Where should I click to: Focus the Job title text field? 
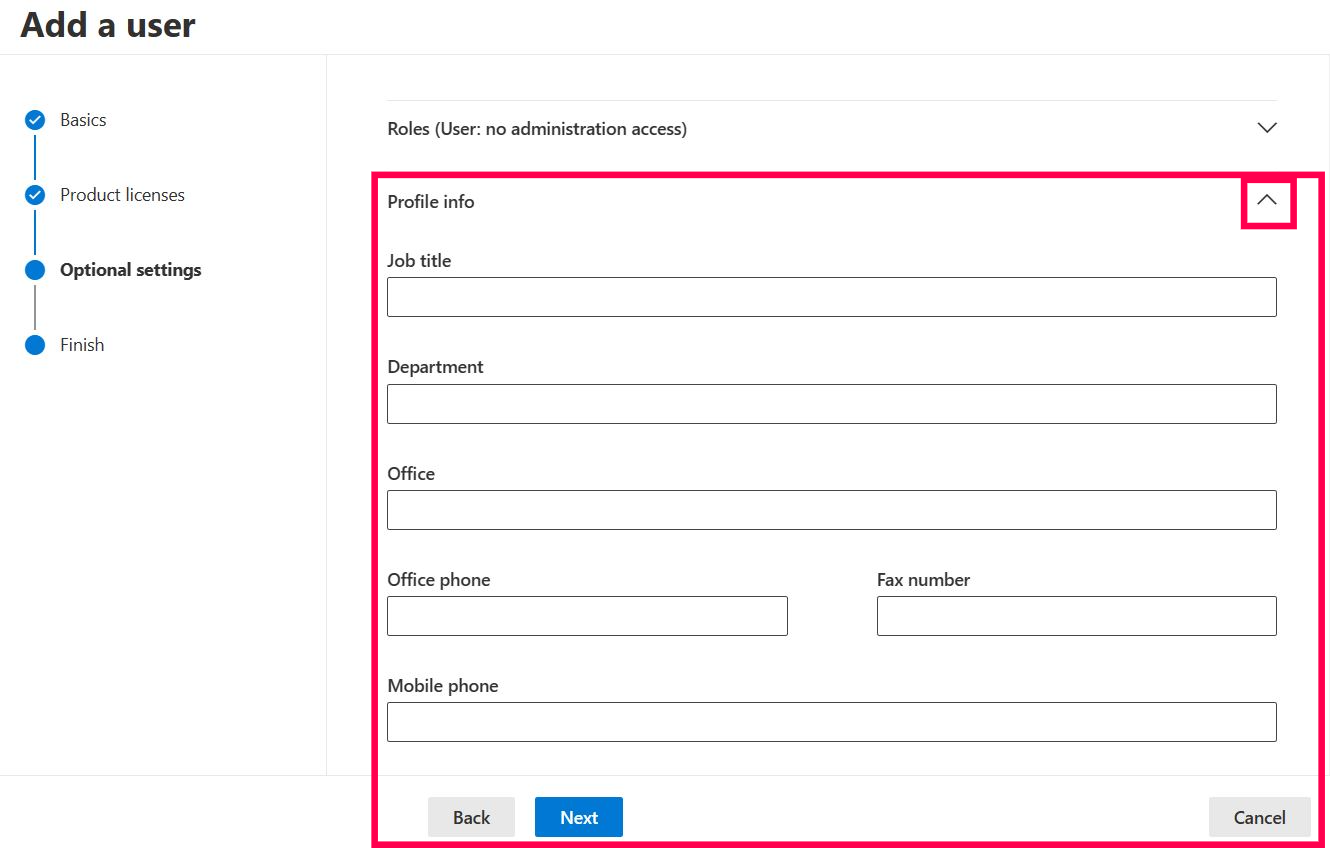point(831,297)
